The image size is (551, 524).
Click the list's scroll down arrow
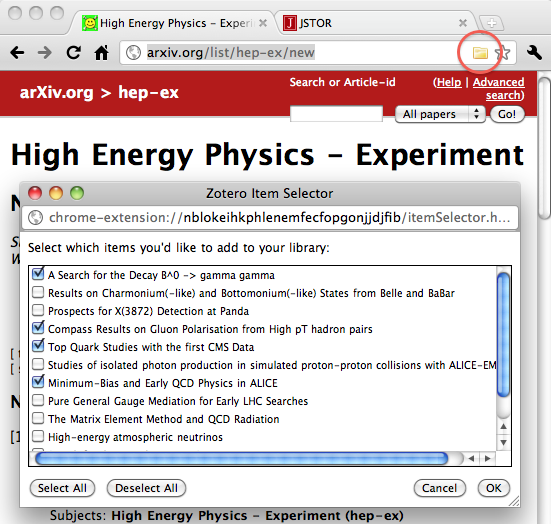coord(503,442)
